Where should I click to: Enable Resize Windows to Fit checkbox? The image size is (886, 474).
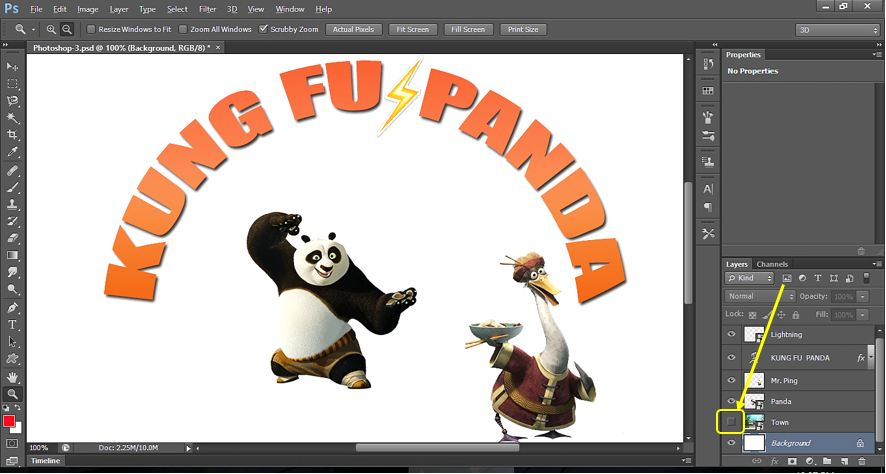point(90,29)
